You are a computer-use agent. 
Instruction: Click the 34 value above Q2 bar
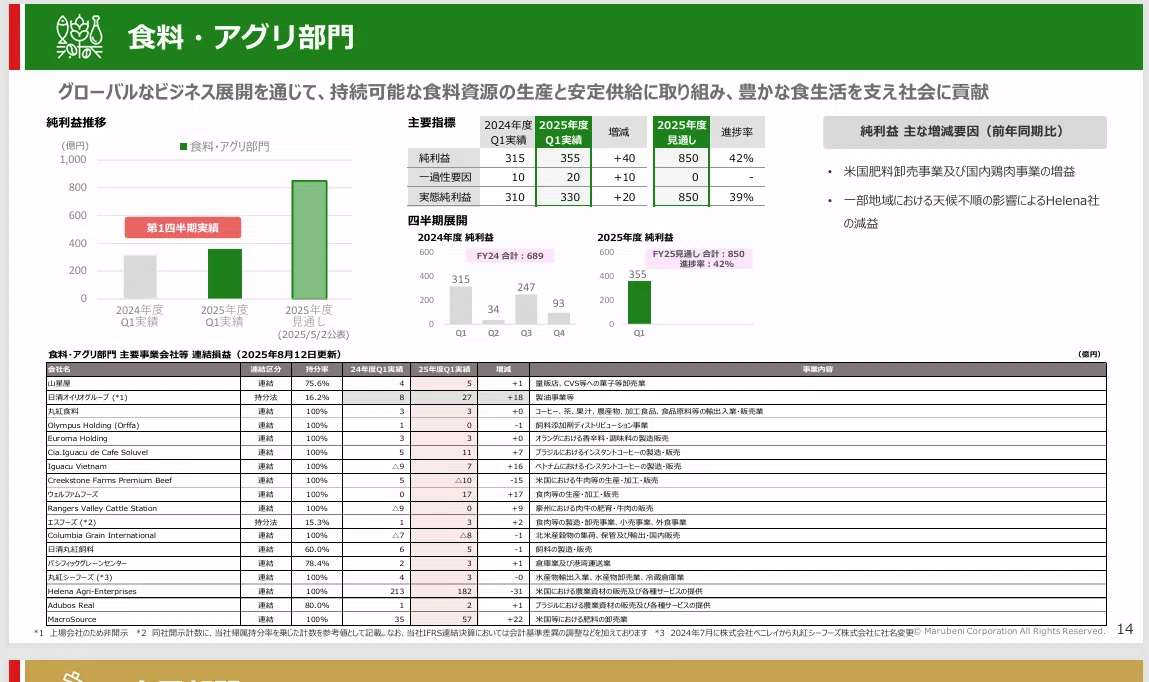tap(493, 309)
